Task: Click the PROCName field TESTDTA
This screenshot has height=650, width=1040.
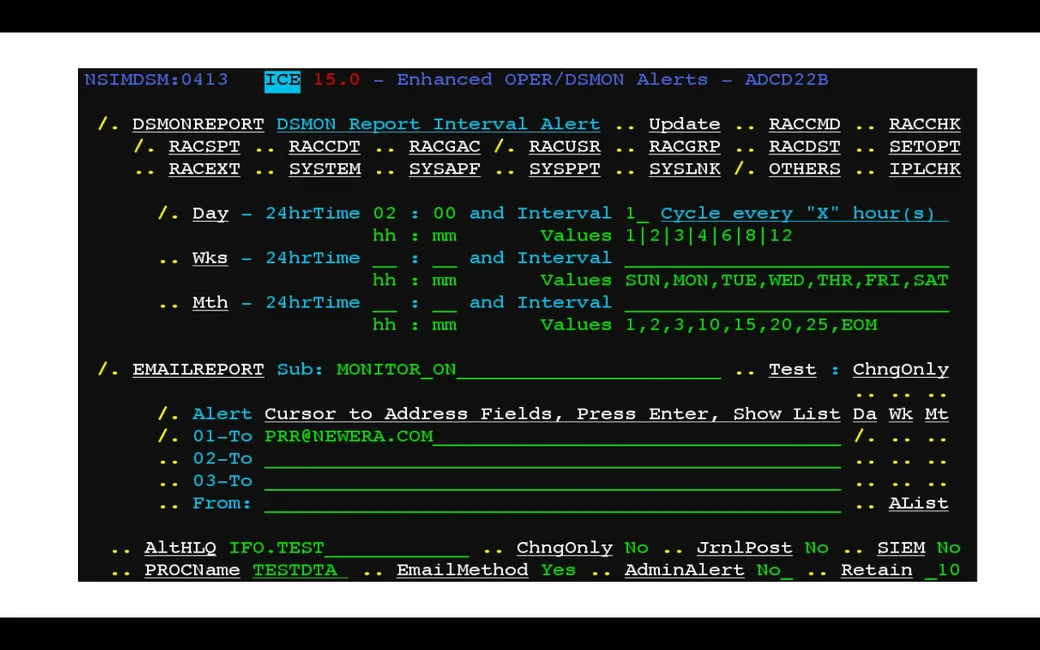Action: point(300,570)
